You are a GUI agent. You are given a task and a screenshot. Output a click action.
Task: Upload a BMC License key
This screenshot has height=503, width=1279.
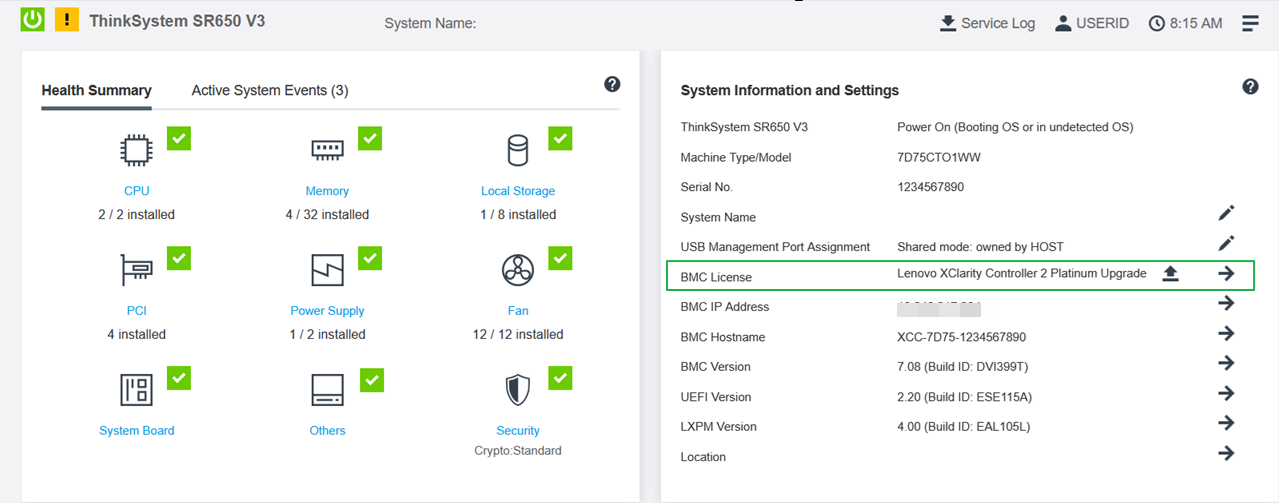coord(1170,274)
